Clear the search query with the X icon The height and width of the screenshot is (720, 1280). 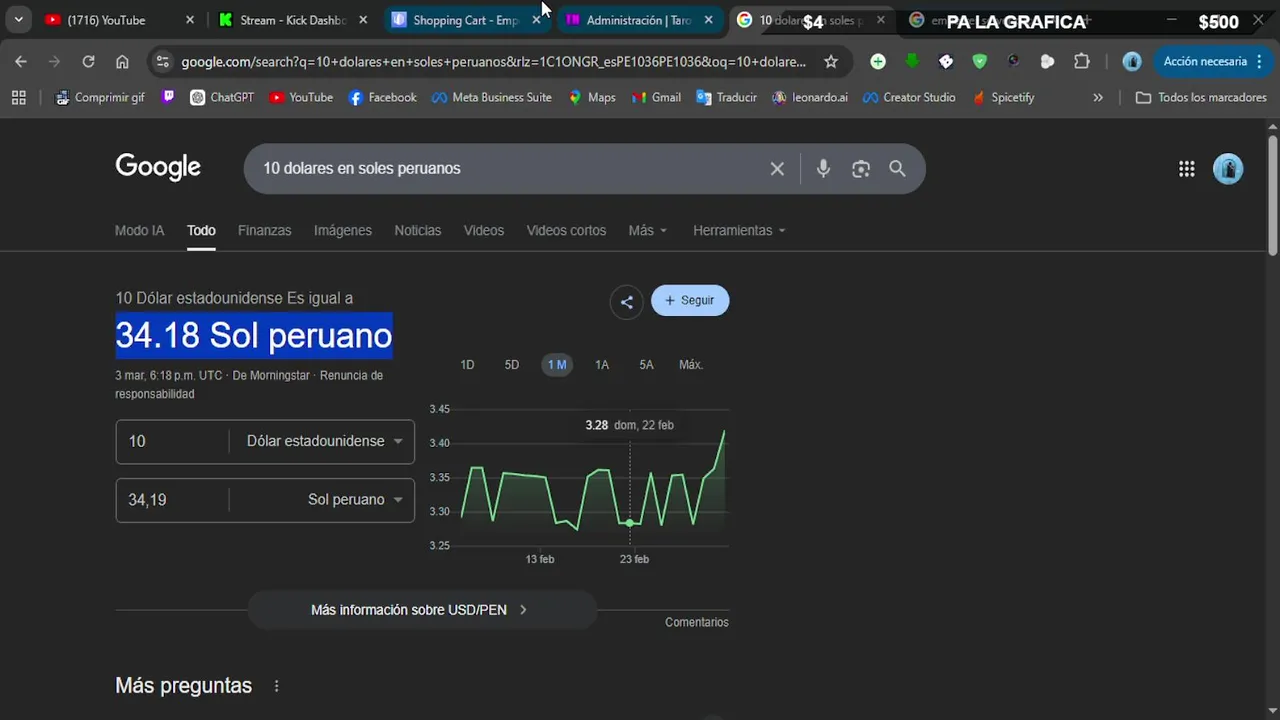tap(777, 169)
